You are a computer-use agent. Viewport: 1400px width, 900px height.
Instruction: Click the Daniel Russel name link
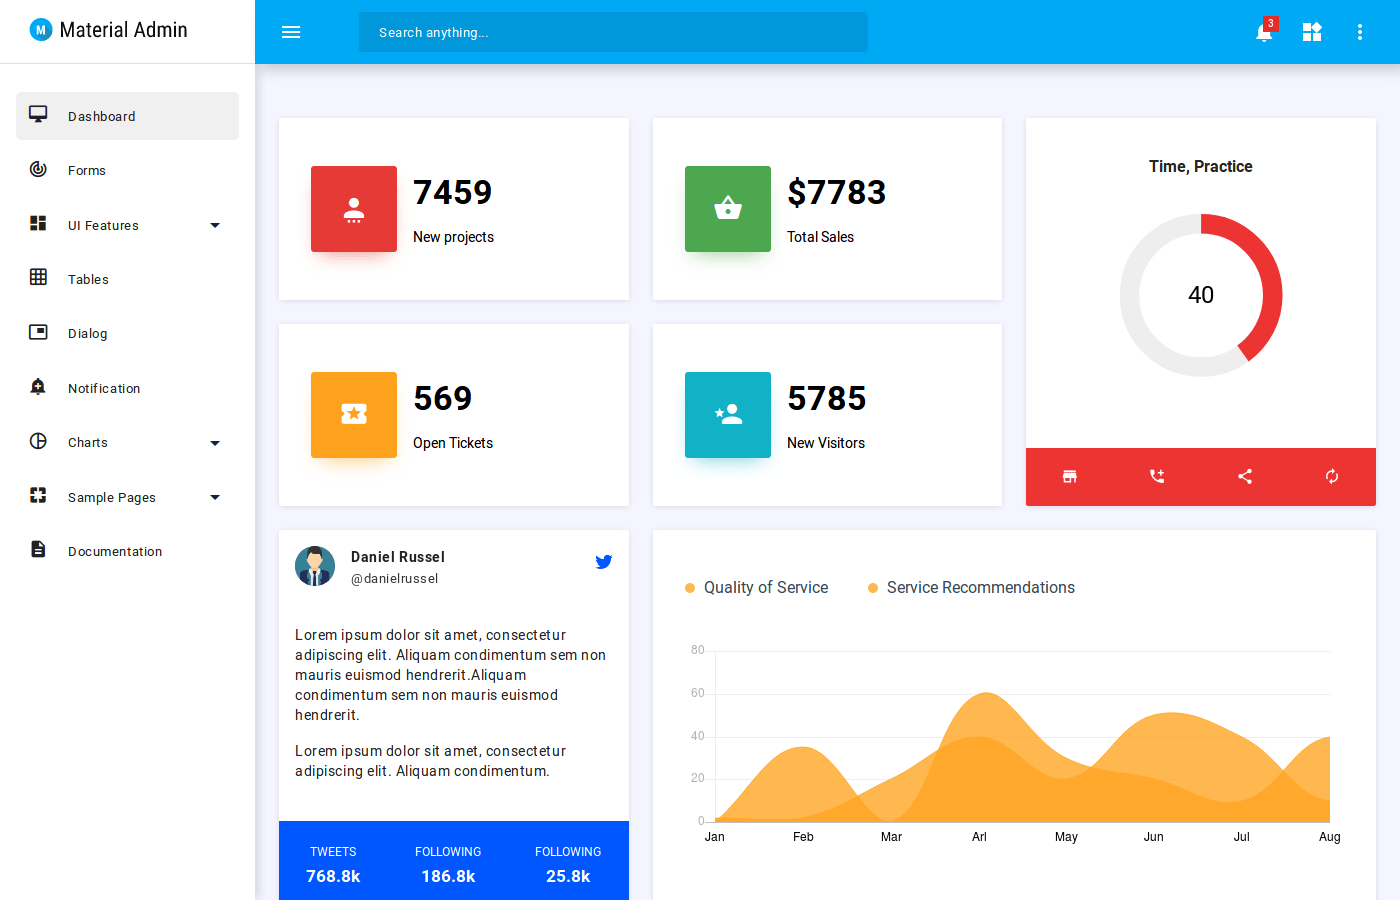point(398,557)
